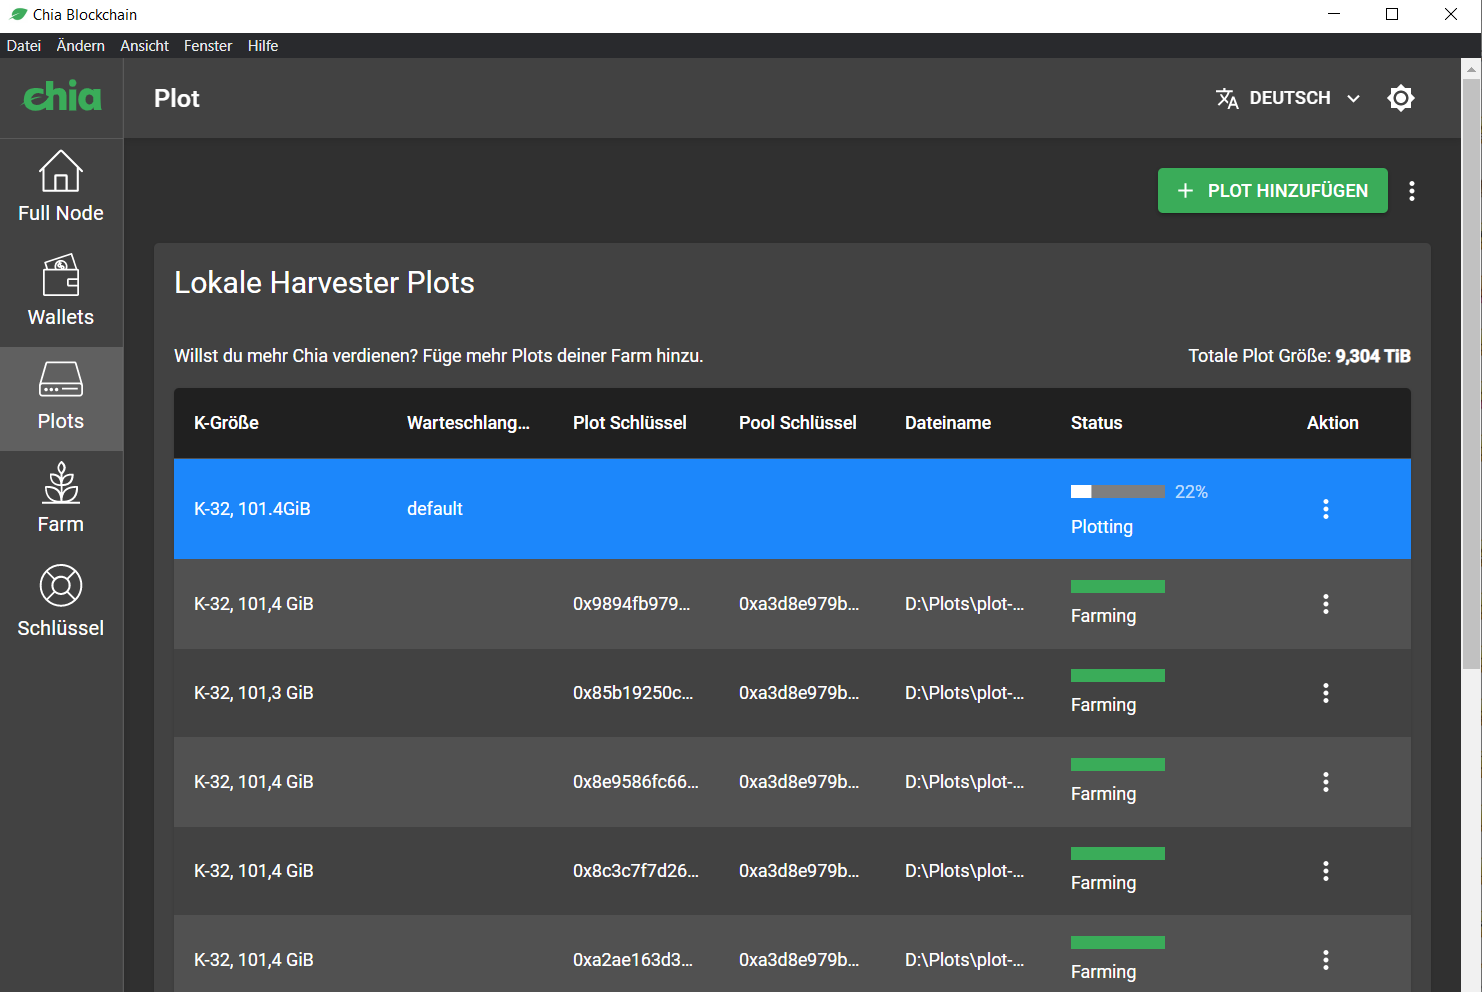Click the Farming progress bar for plot 0x85b19250c
Viewport: 1482px width, 992px height.
coord(1118,676)
